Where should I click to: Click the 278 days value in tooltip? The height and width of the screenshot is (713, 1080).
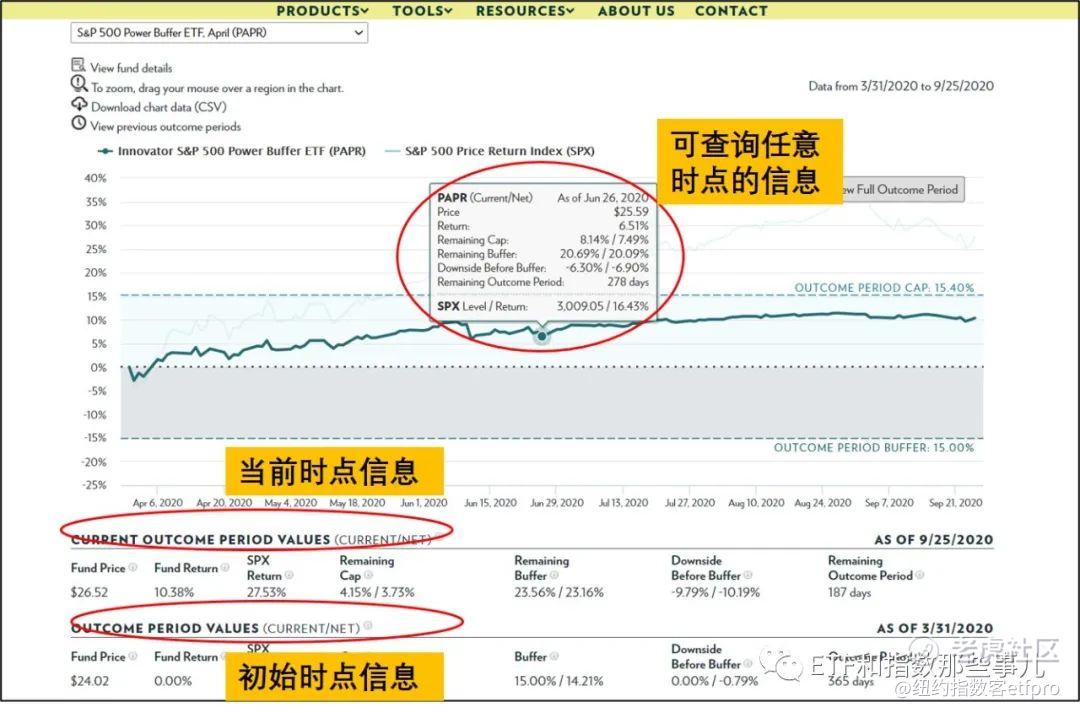tap(627, 282)
